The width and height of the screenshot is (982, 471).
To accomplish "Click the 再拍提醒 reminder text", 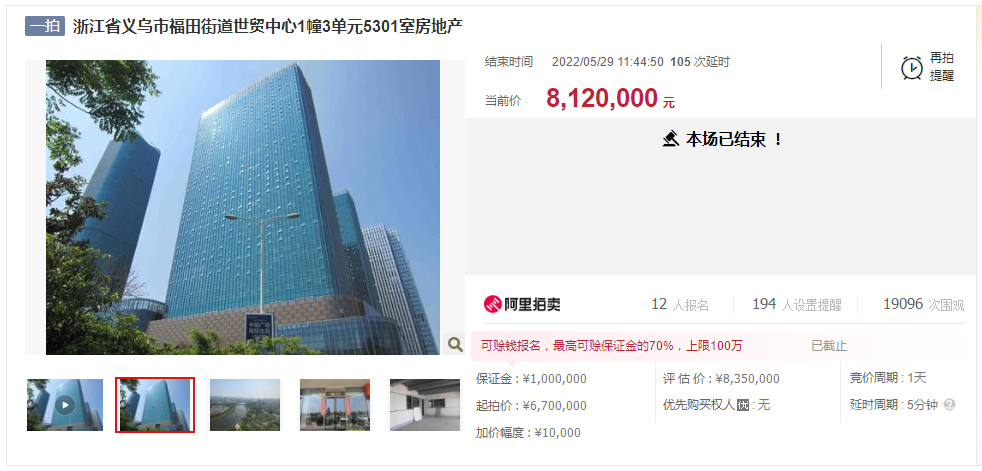I will pos(941,67).
